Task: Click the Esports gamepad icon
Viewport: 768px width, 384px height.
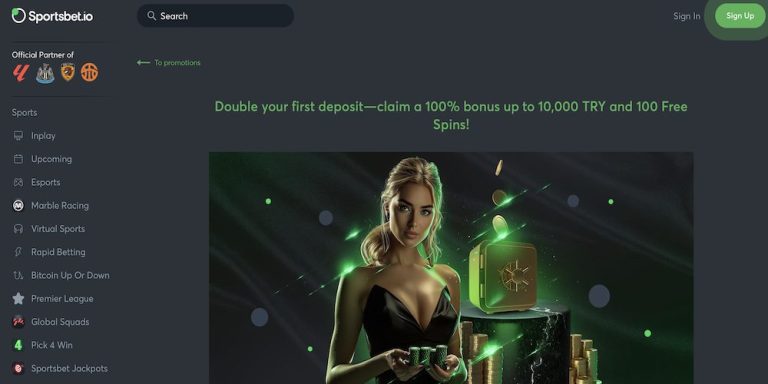Action: click(x=18, y=182)
